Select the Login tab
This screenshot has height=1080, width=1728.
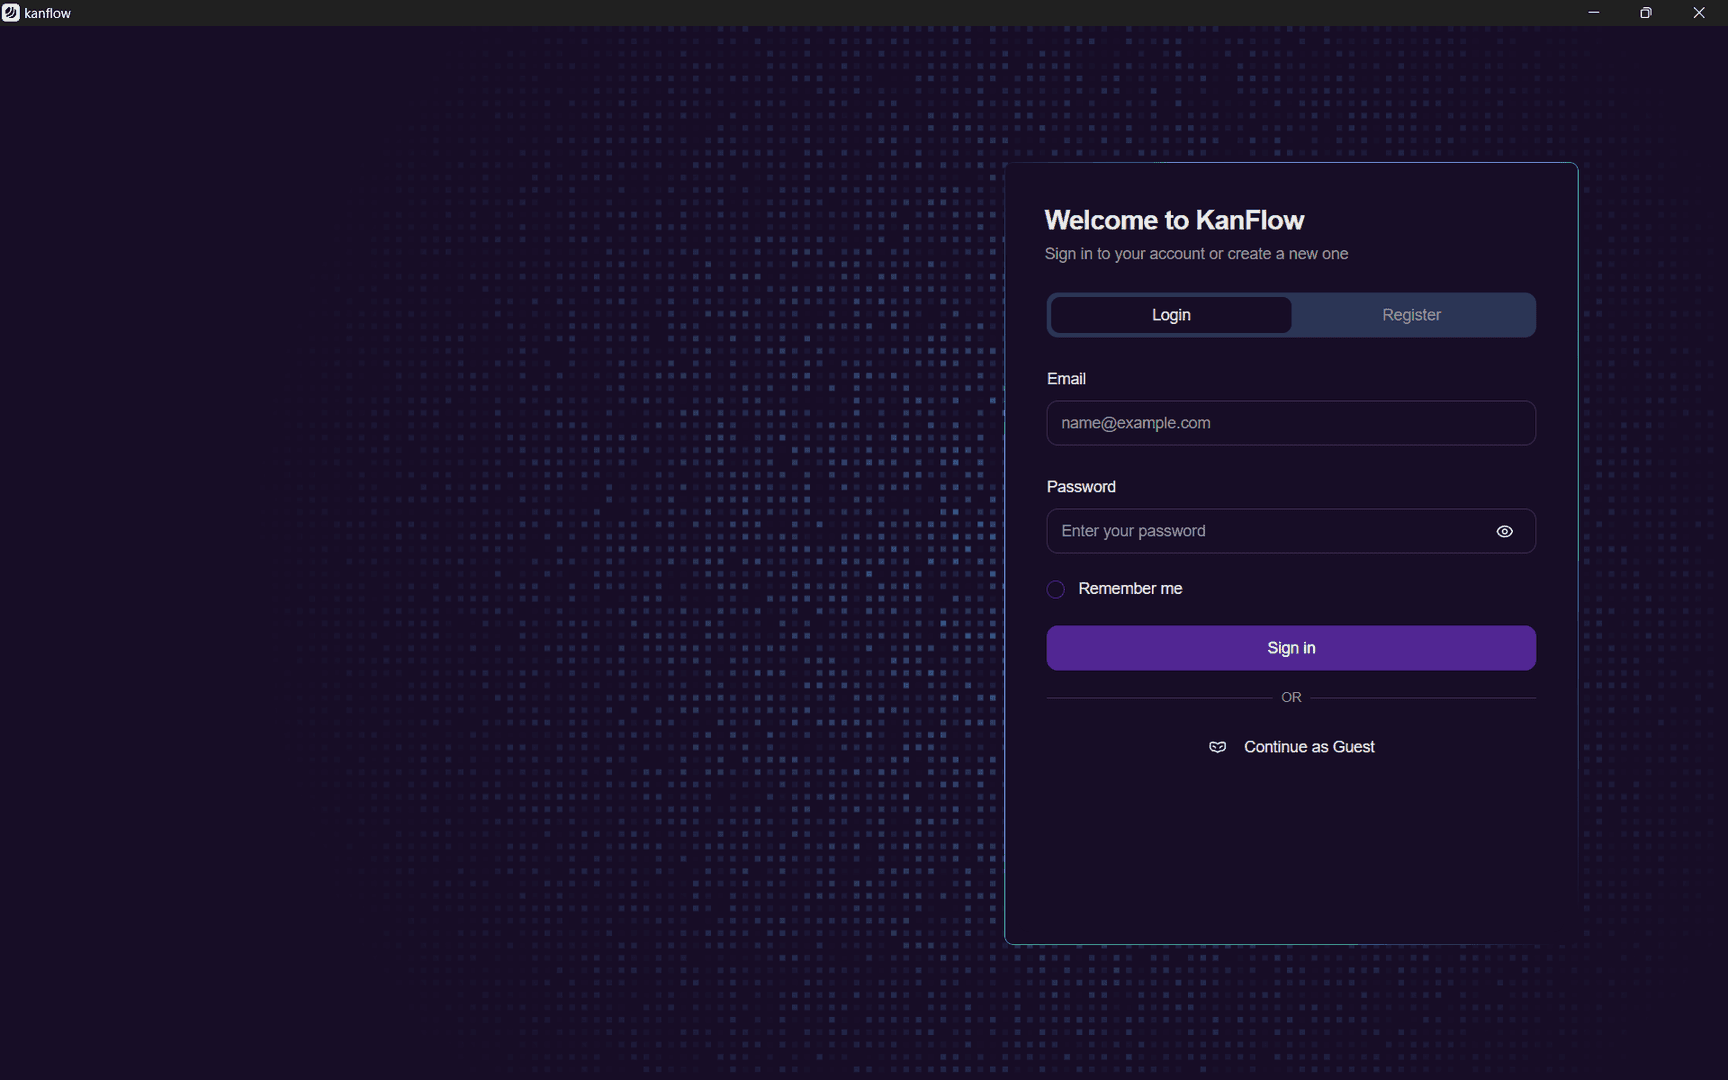(x=1170, y=314)
